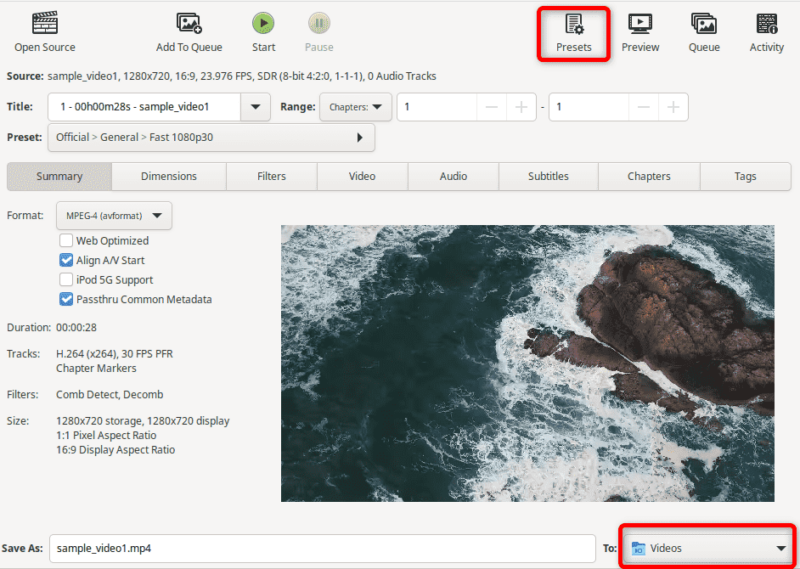Image resolution: width=800 pixels, height=569 pixels.
Task: Open the Presets panel
Action: point(573,34)
